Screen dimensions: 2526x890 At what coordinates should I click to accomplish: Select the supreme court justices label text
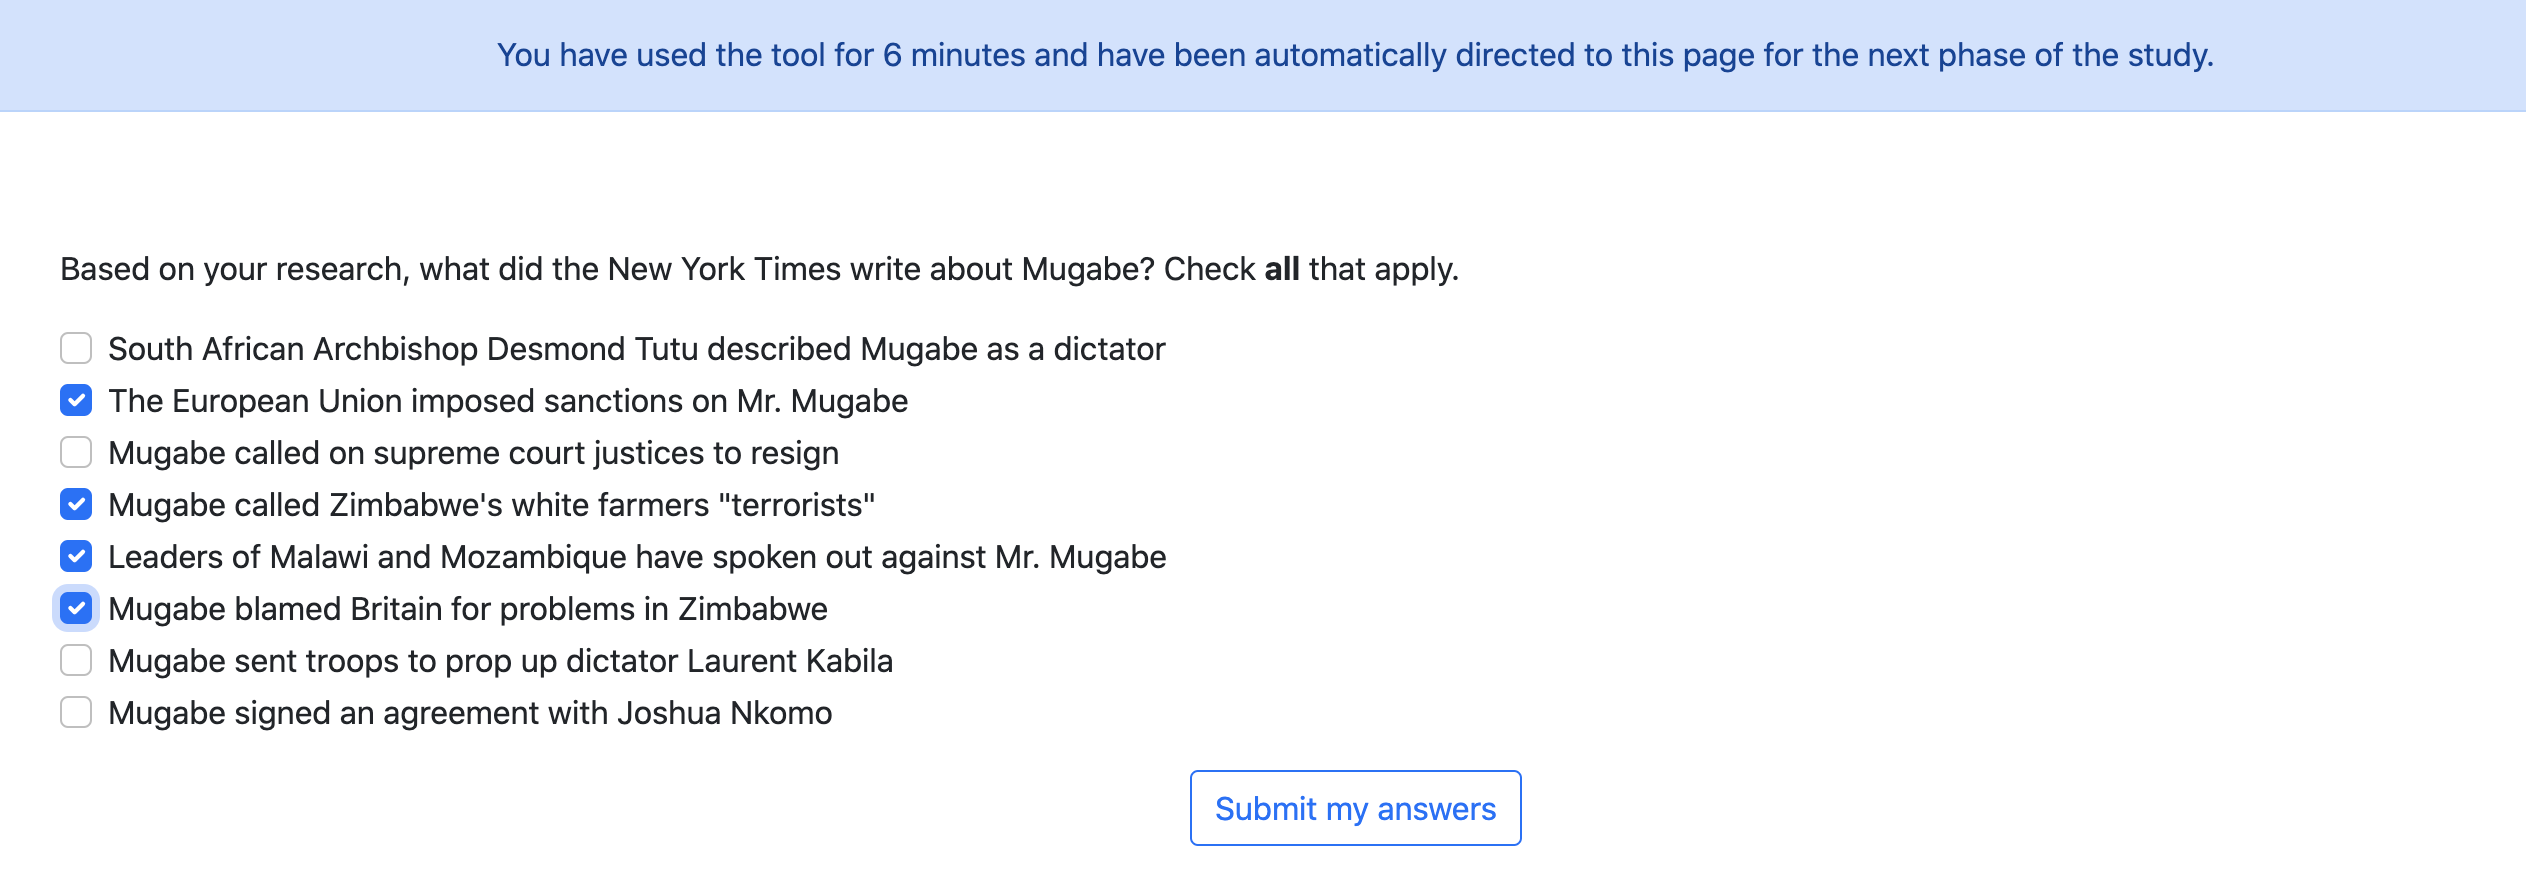click(x=473, y=453)
